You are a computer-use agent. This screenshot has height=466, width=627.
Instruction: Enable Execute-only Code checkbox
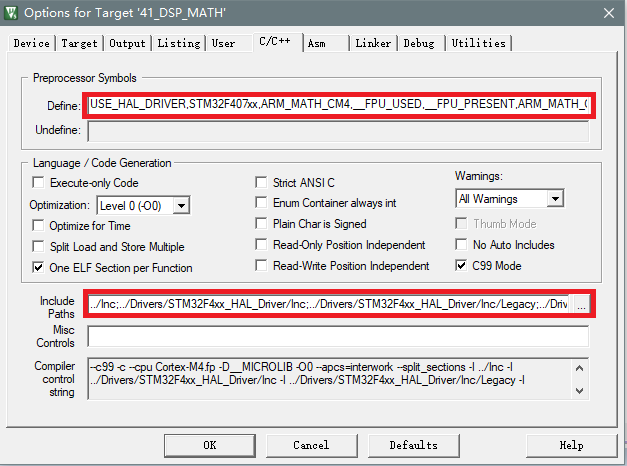click(x=39, y=183)
